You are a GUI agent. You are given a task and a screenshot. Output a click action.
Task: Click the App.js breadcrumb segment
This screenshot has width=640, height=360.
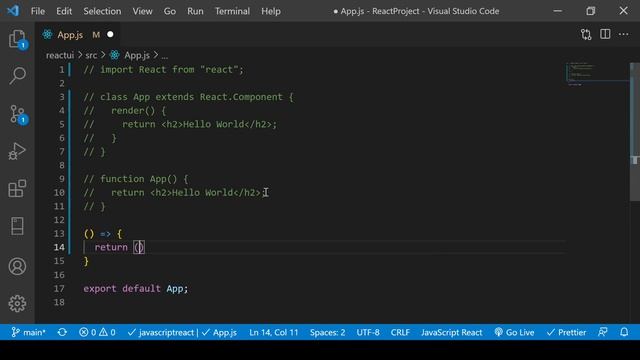coord(137,55)
